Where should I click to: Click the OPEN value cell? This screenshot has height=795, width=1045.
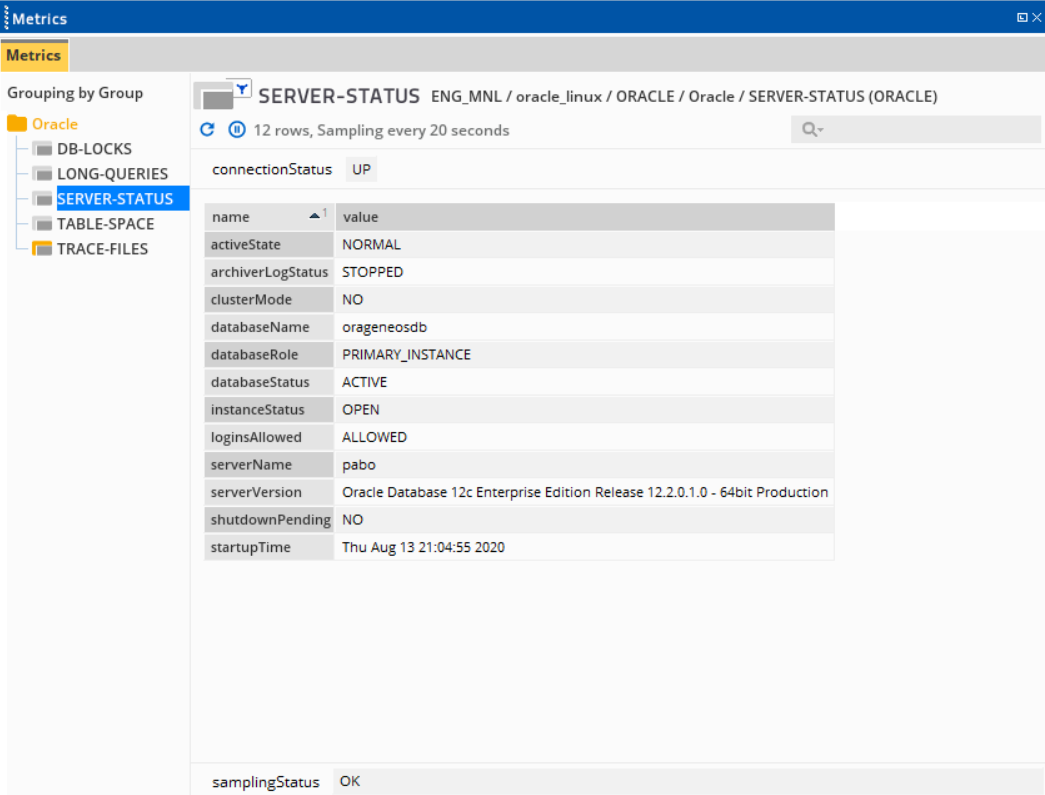pyautogui.click(x=584, y=410)
